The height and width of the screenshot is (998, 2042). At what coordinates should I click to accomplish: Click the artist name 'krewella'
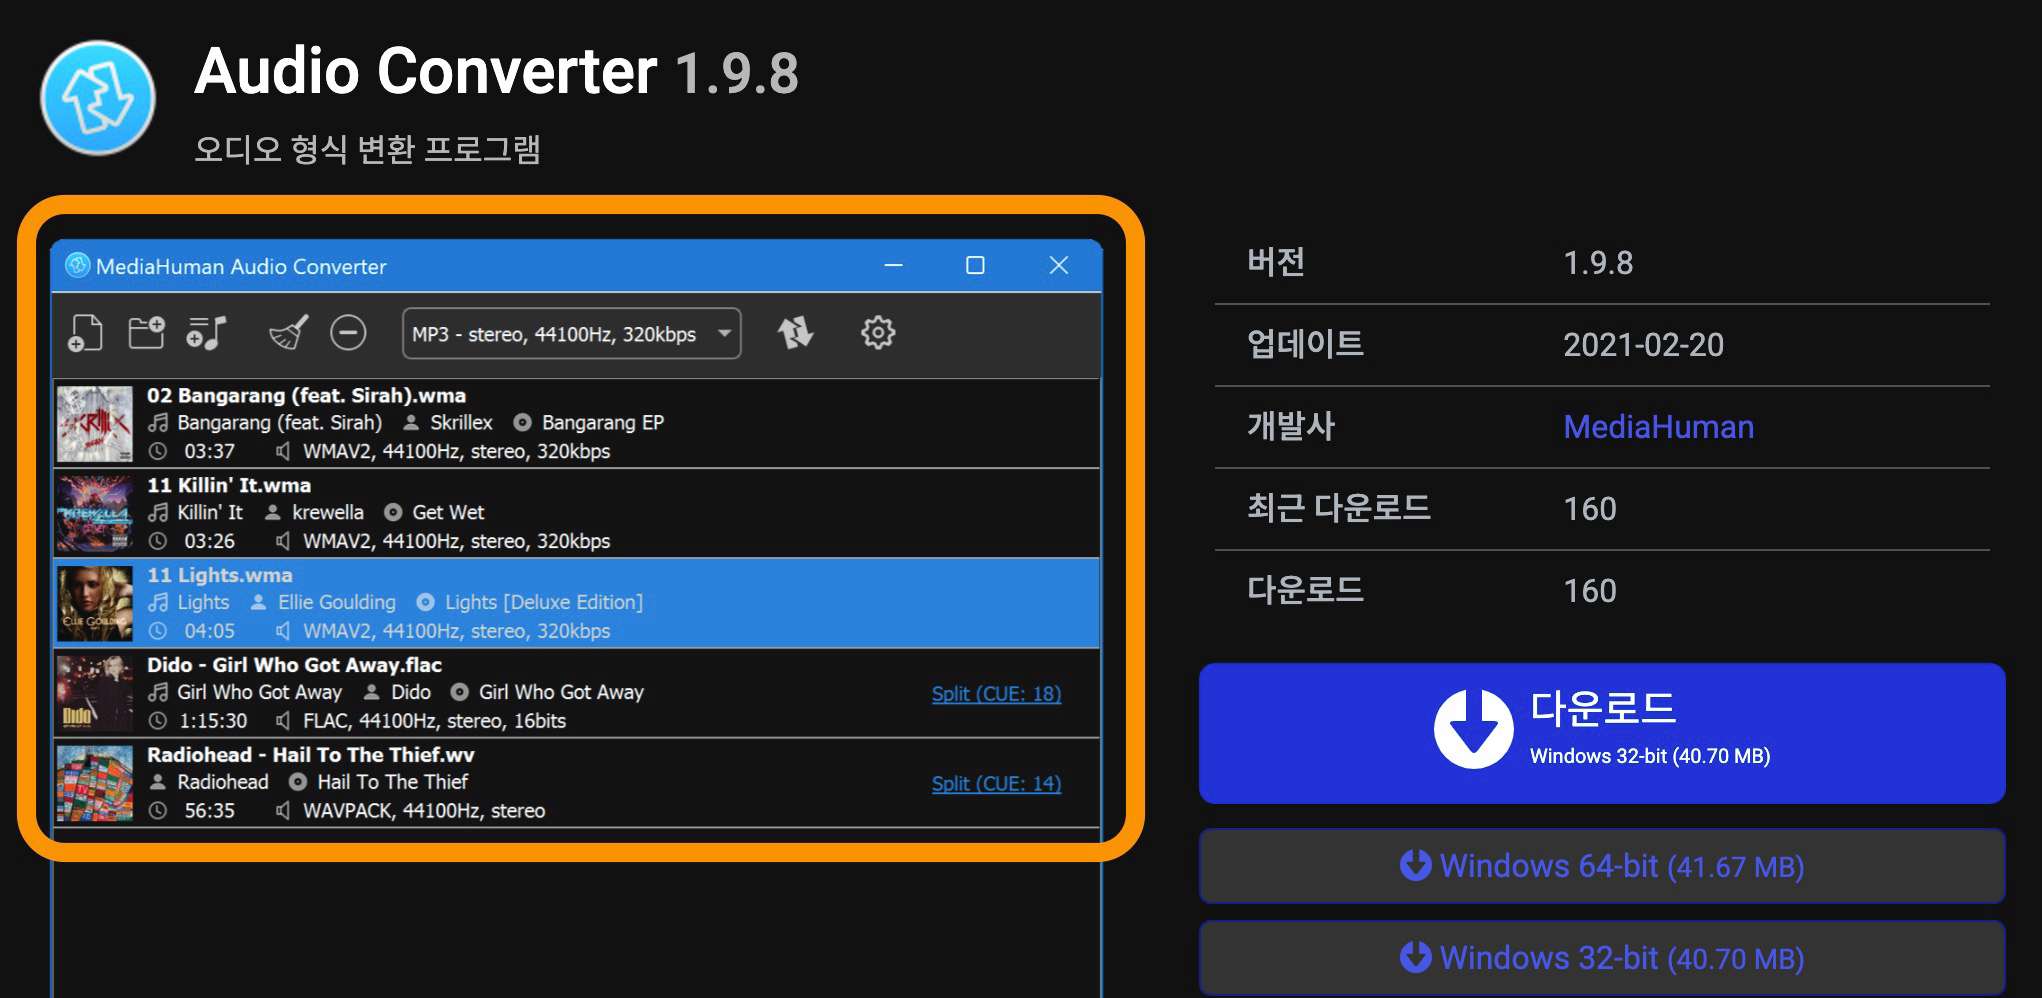pyautogui.click(x=328, y=513)
